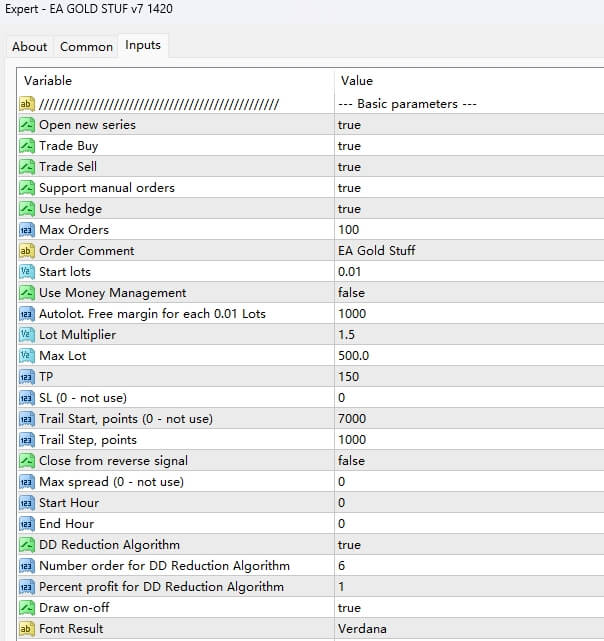Toggle Close from reverse signal value

351,461
